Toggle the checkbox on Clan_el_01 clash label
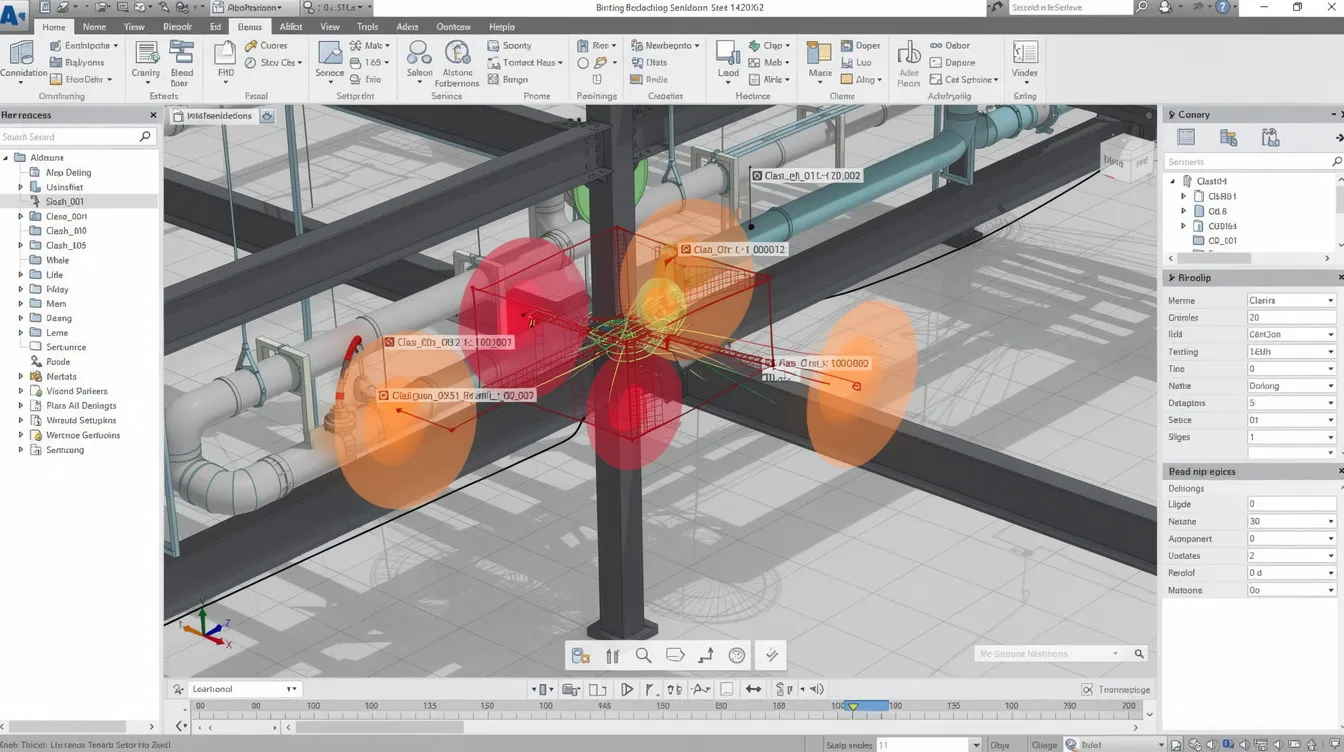 [757, 176]
